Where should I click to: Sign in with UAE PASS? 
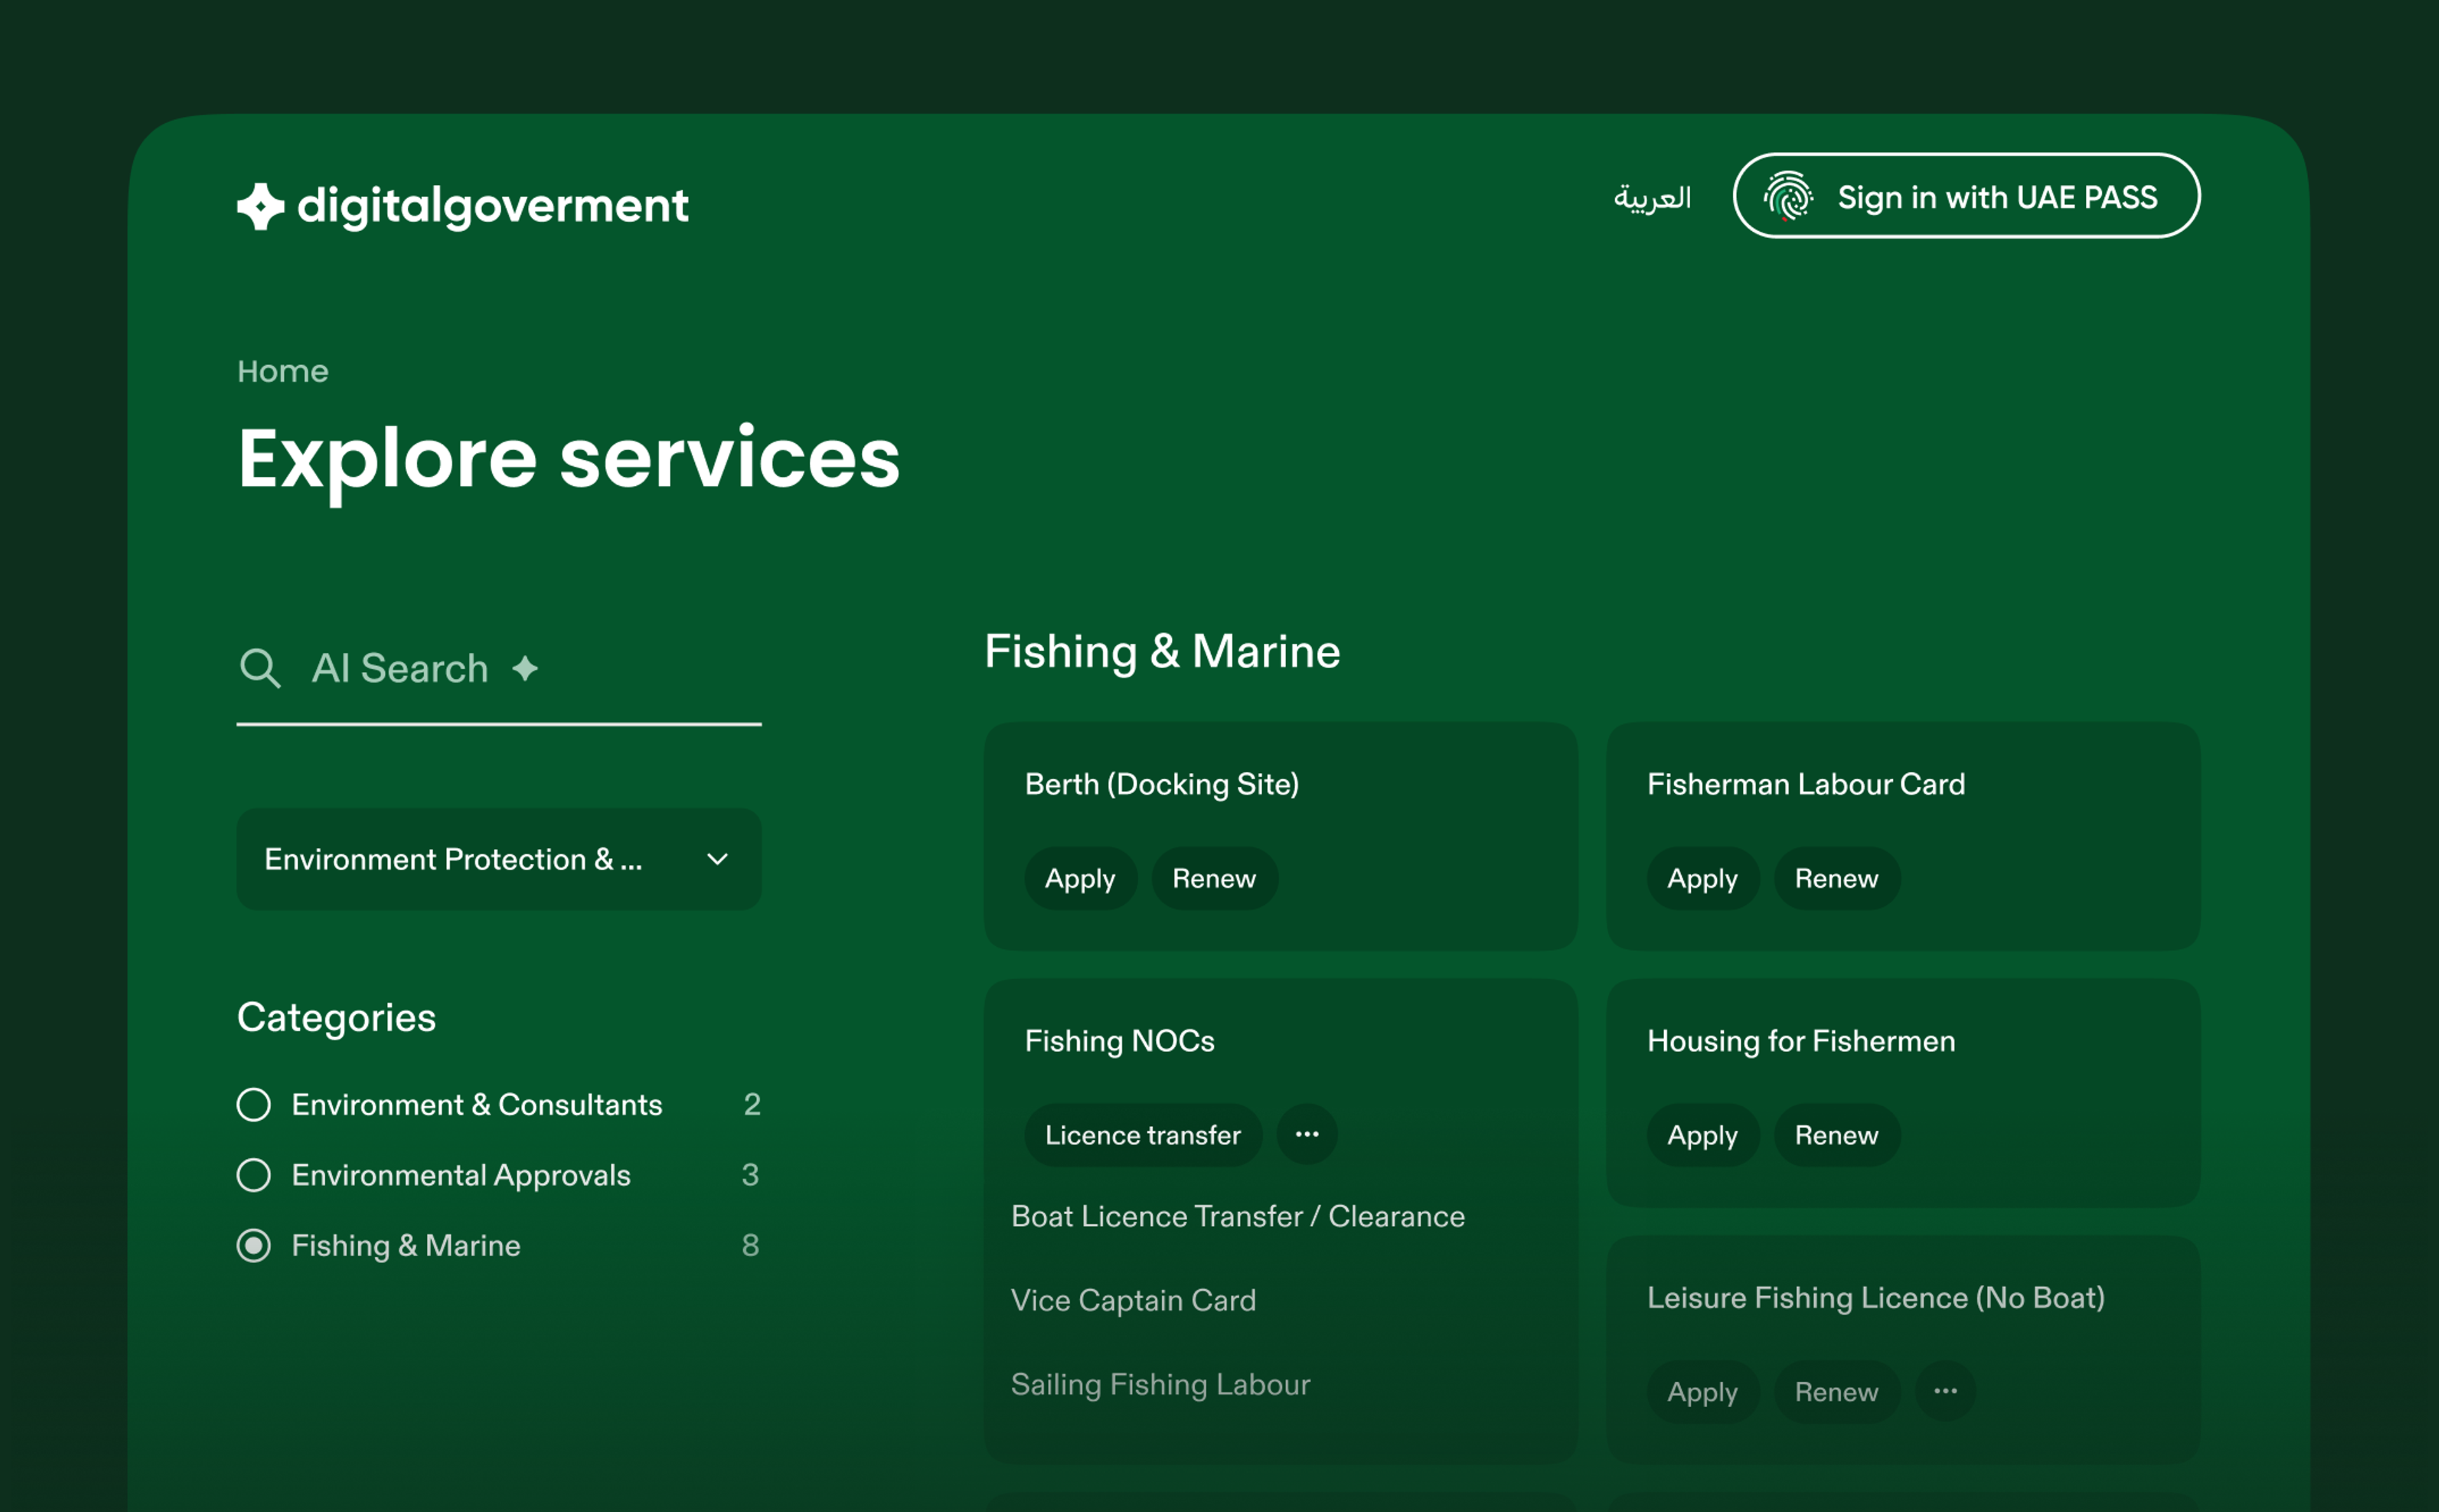[1966, 196]
